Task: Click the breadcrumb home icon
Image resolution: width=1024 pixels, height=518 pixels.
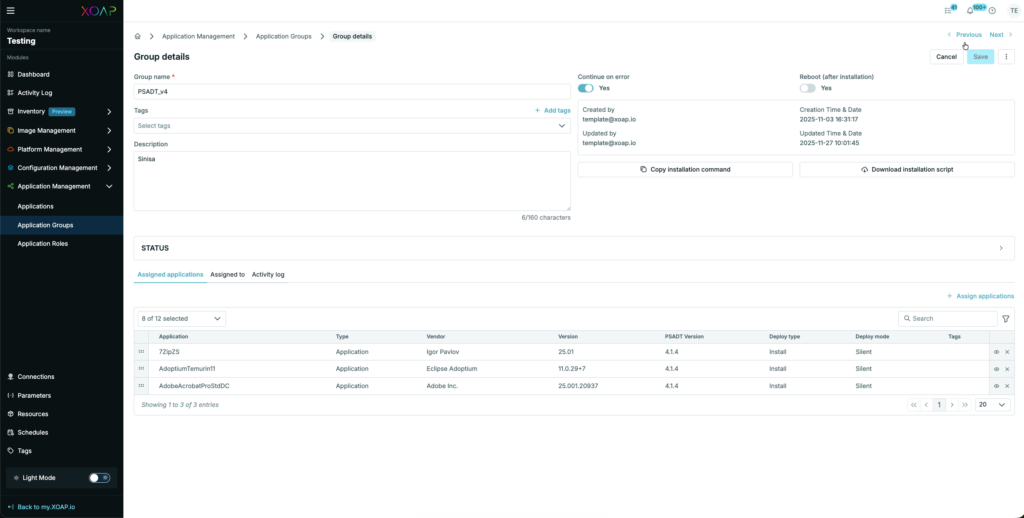Action: click(x=138, y=36)
